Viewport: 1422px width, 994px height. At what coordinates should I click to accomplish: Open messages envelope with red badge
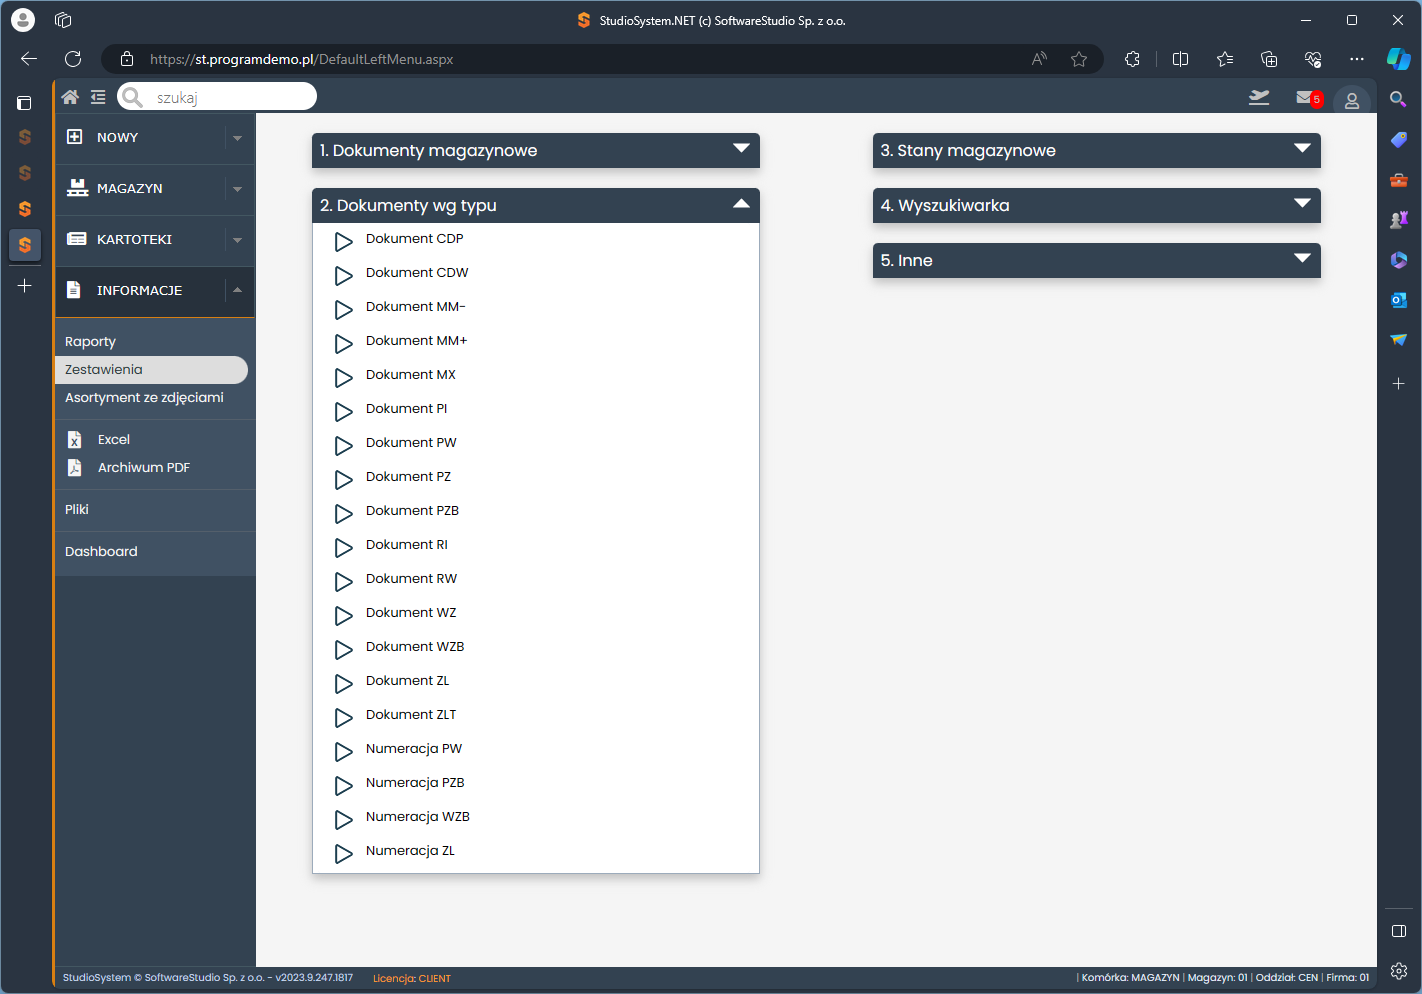(1308, 98)
